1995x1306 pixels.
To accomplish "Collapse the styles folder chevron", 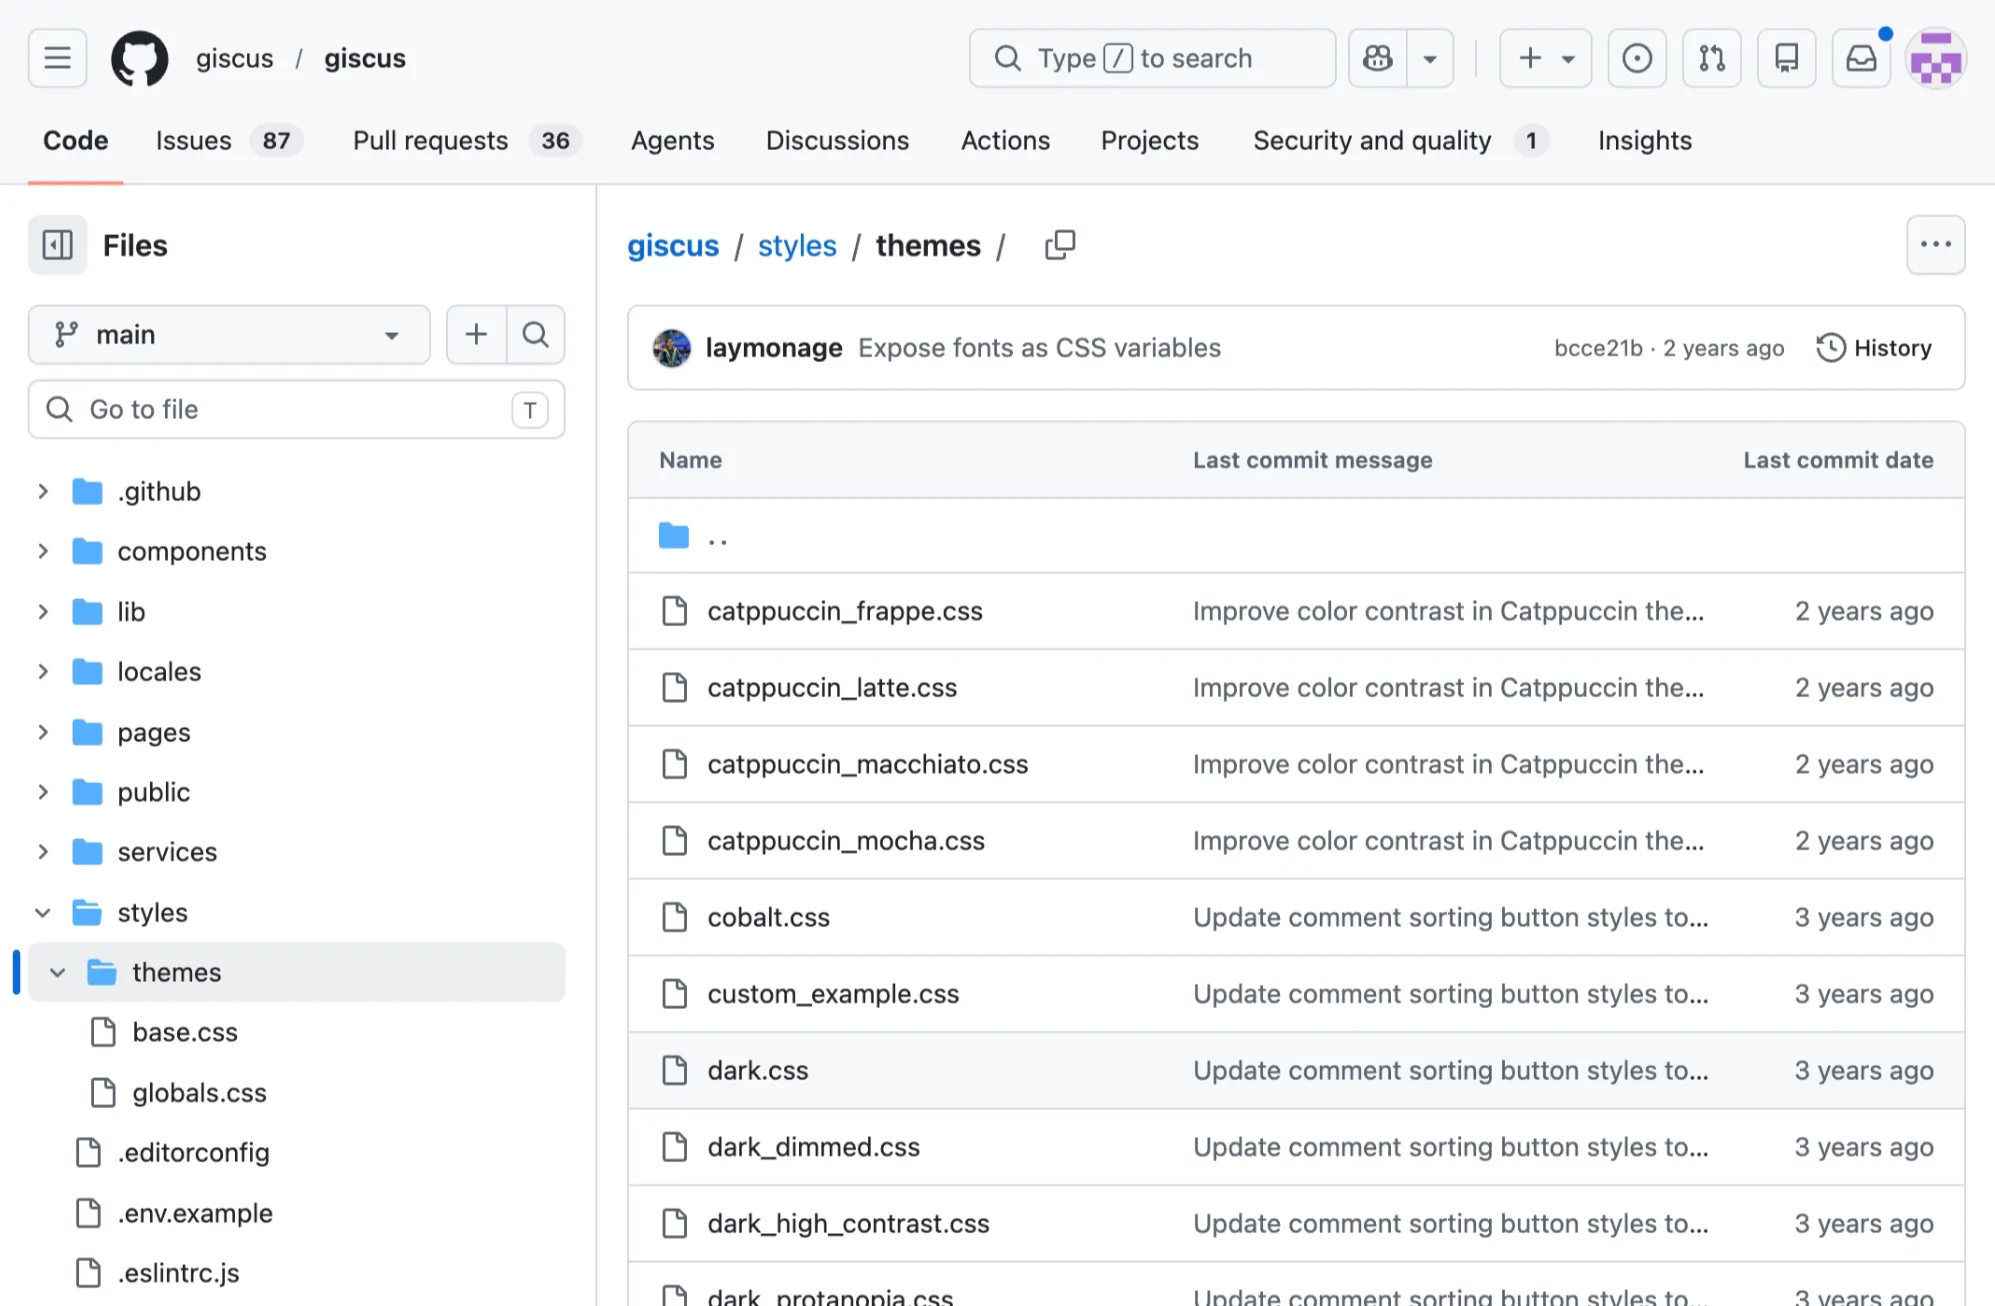I will pos(43,912).
